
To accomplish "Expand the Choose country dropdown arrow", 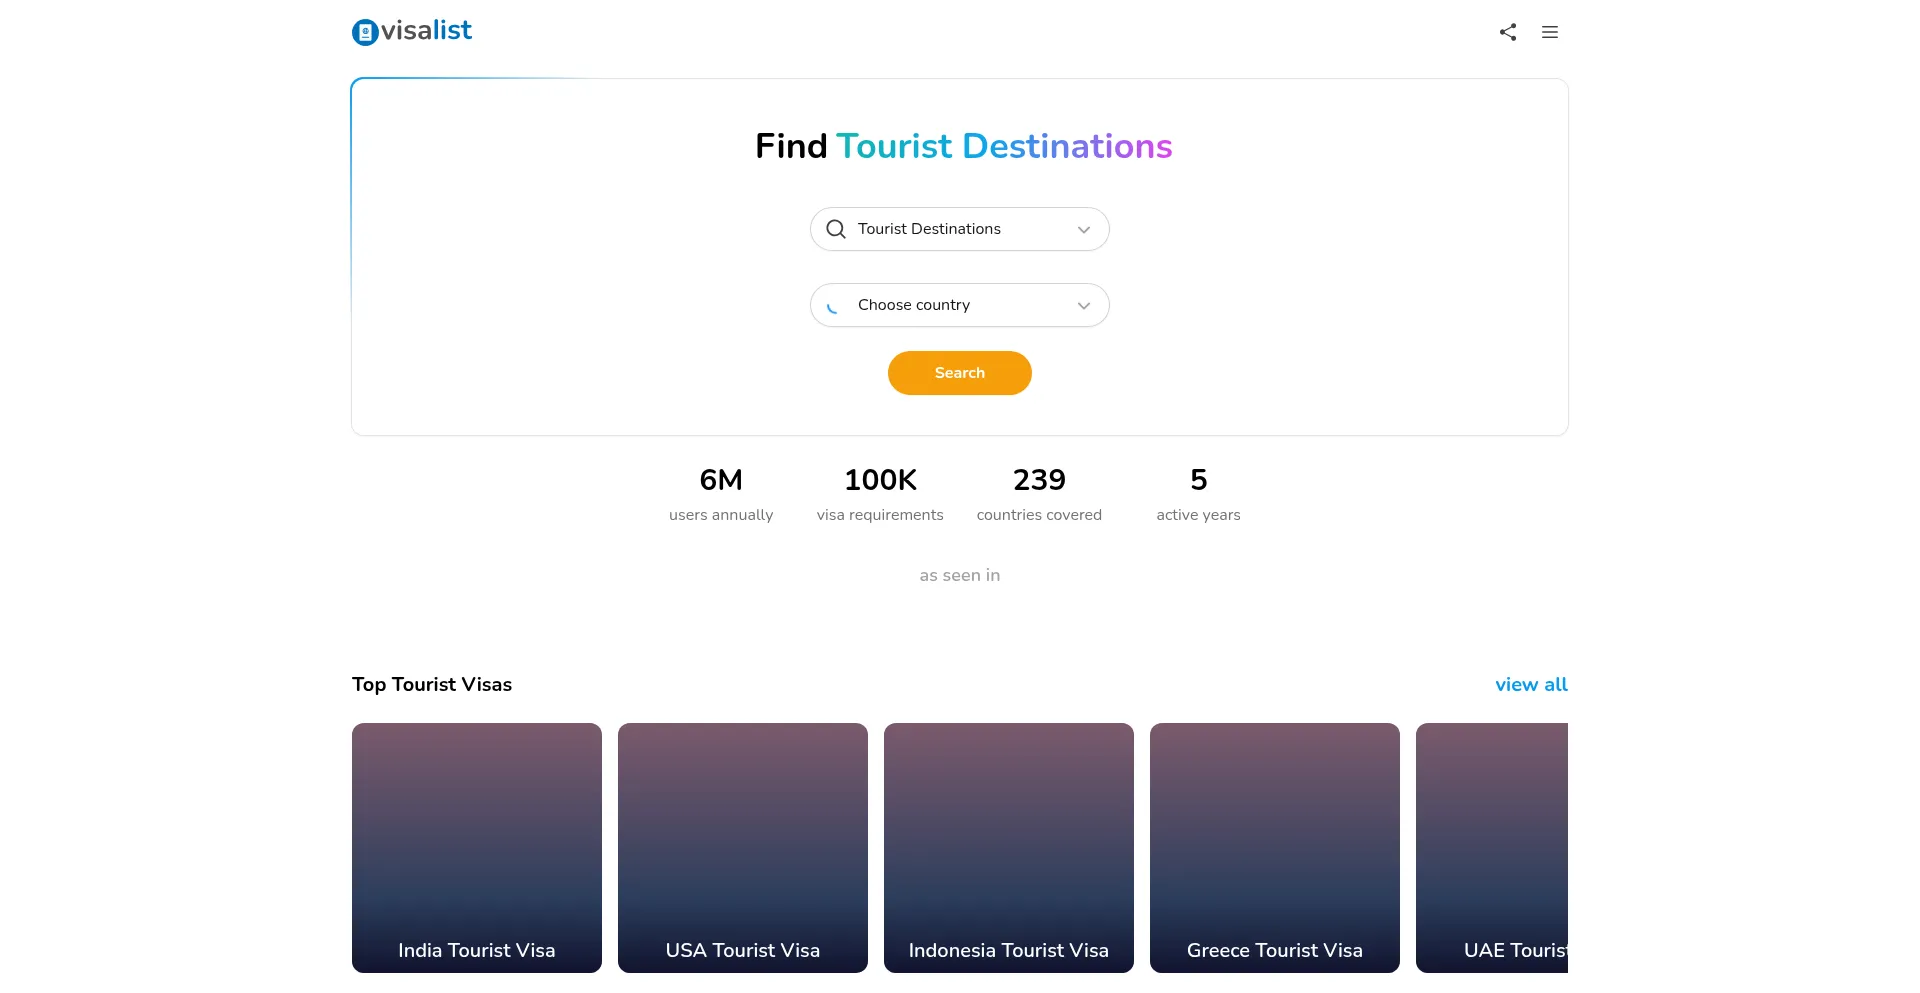I will coord(1084,306).
